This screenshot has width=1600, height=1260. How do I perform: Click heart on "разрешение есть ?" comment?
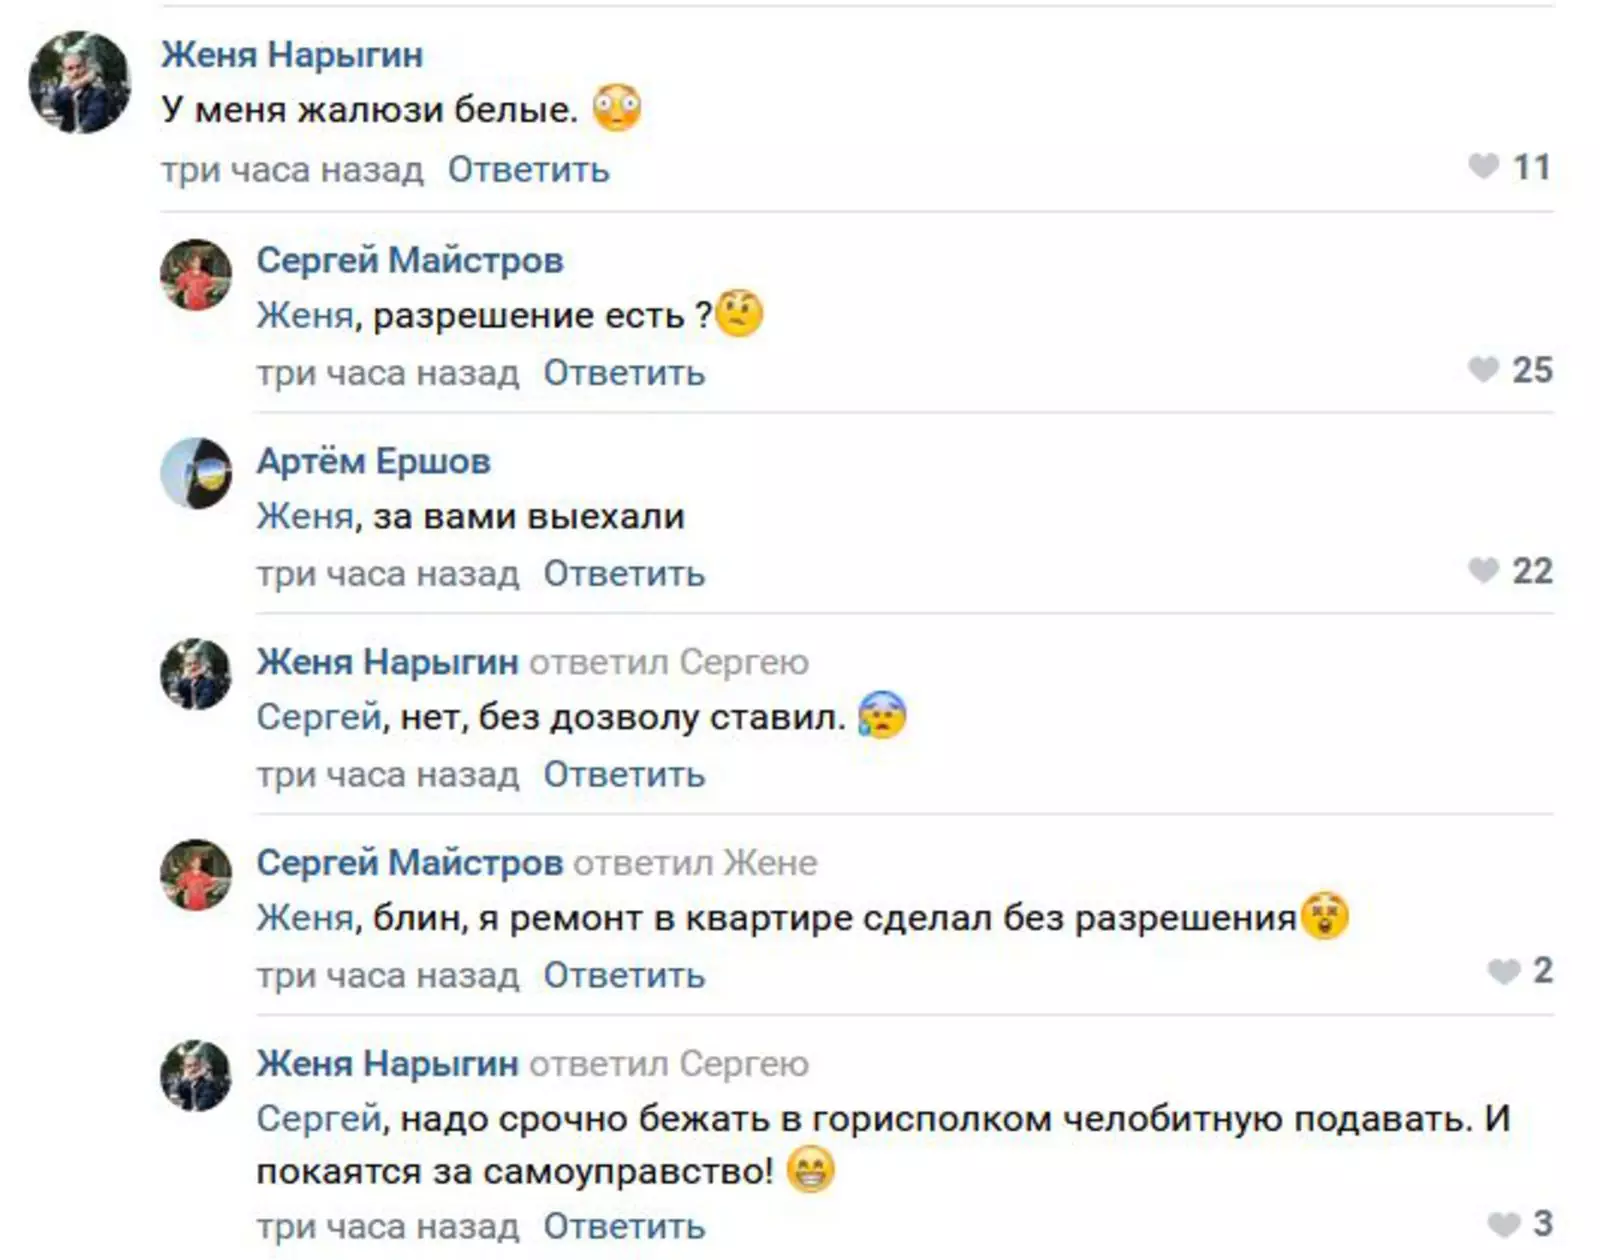pos(1483,369)
